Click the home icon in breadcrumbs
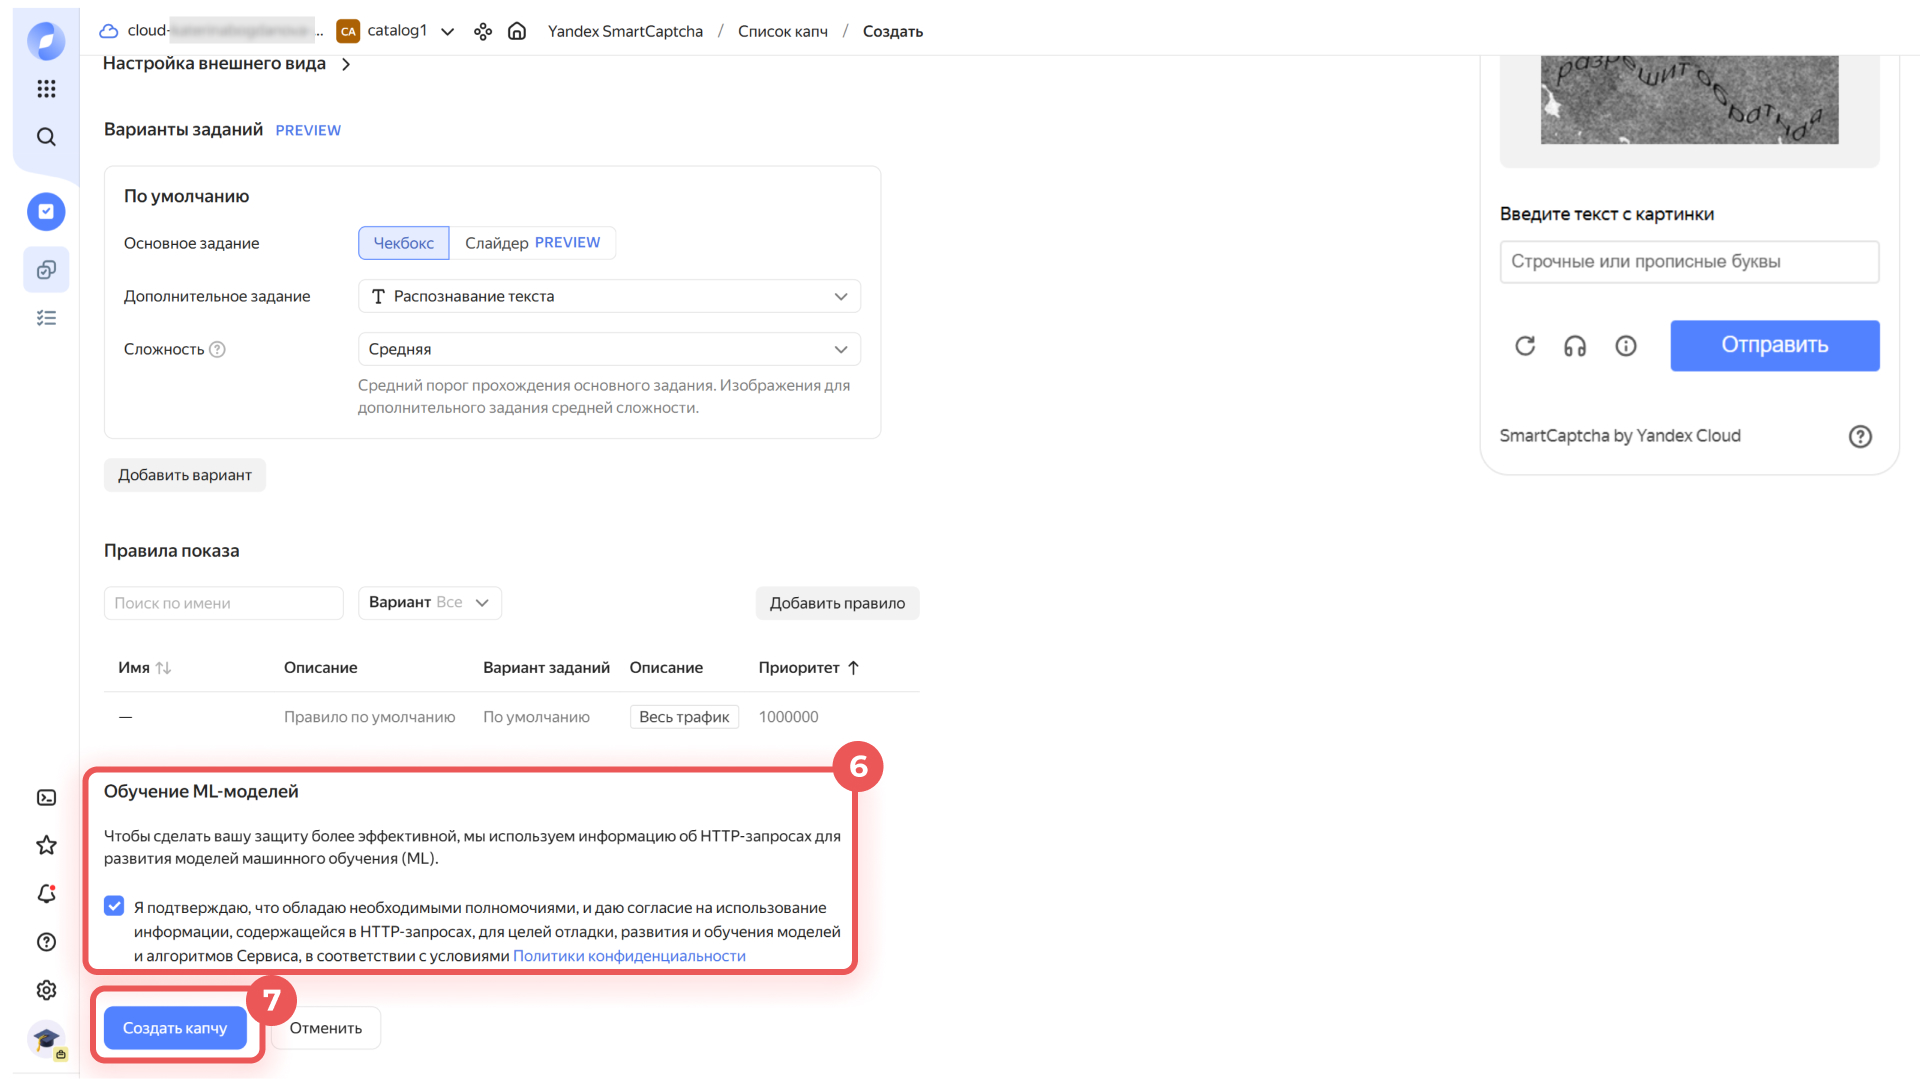 pyautogui.click(x=517, y=31)
